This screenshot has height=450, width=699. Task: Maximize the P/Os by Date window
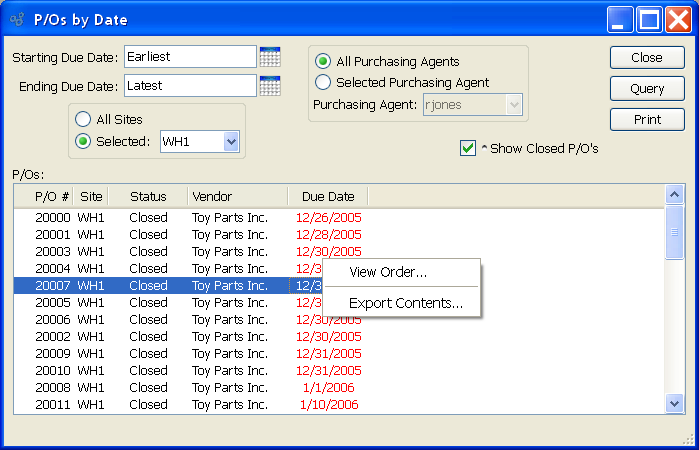pos(650,19)
